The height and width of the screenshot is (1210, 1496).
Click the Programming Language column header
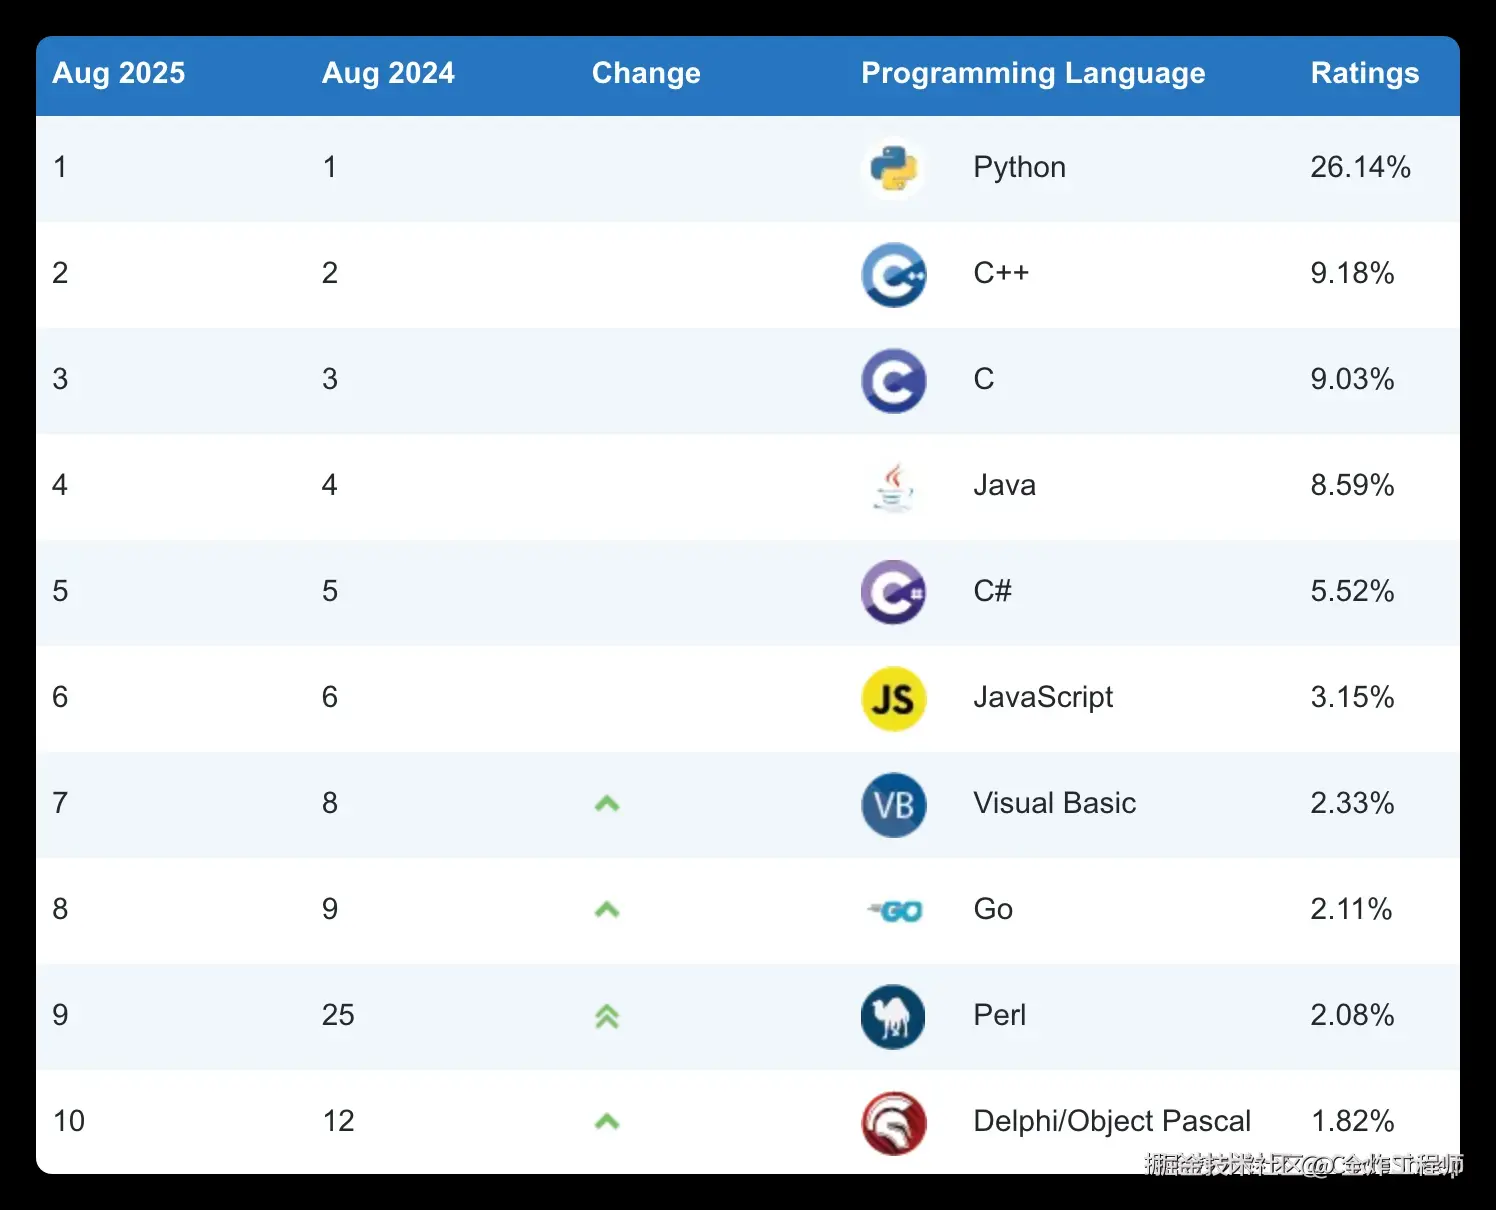[1033, 73]
